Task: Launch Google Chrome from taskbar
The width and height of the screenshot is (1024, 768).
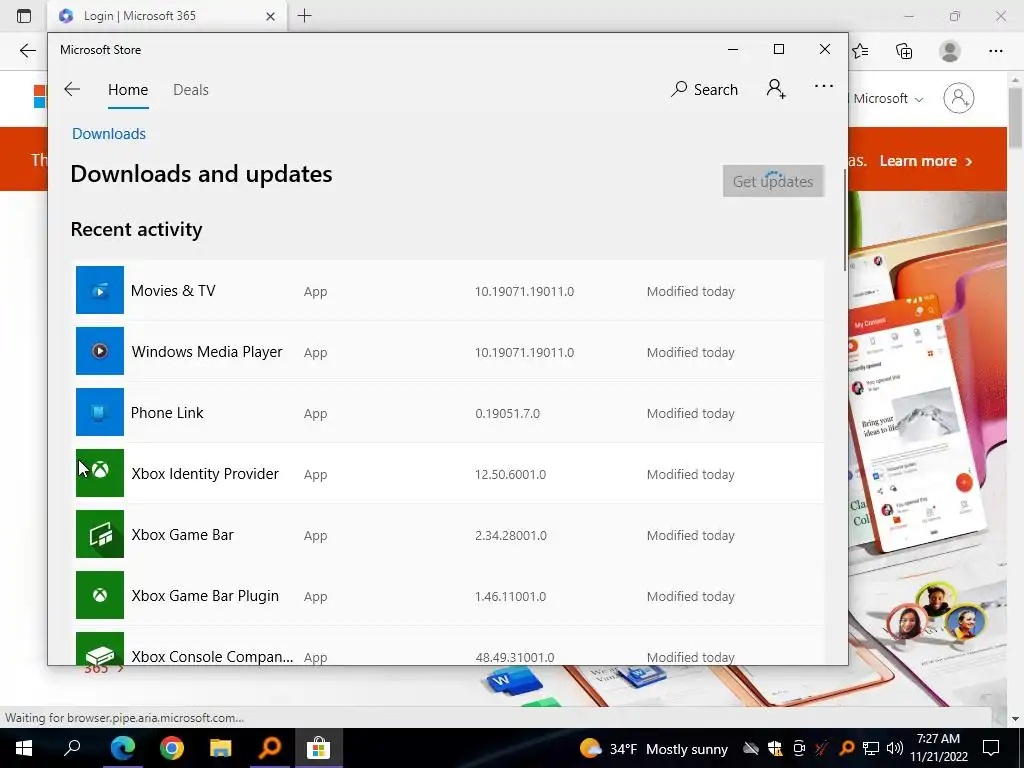Action: (172, 748)
